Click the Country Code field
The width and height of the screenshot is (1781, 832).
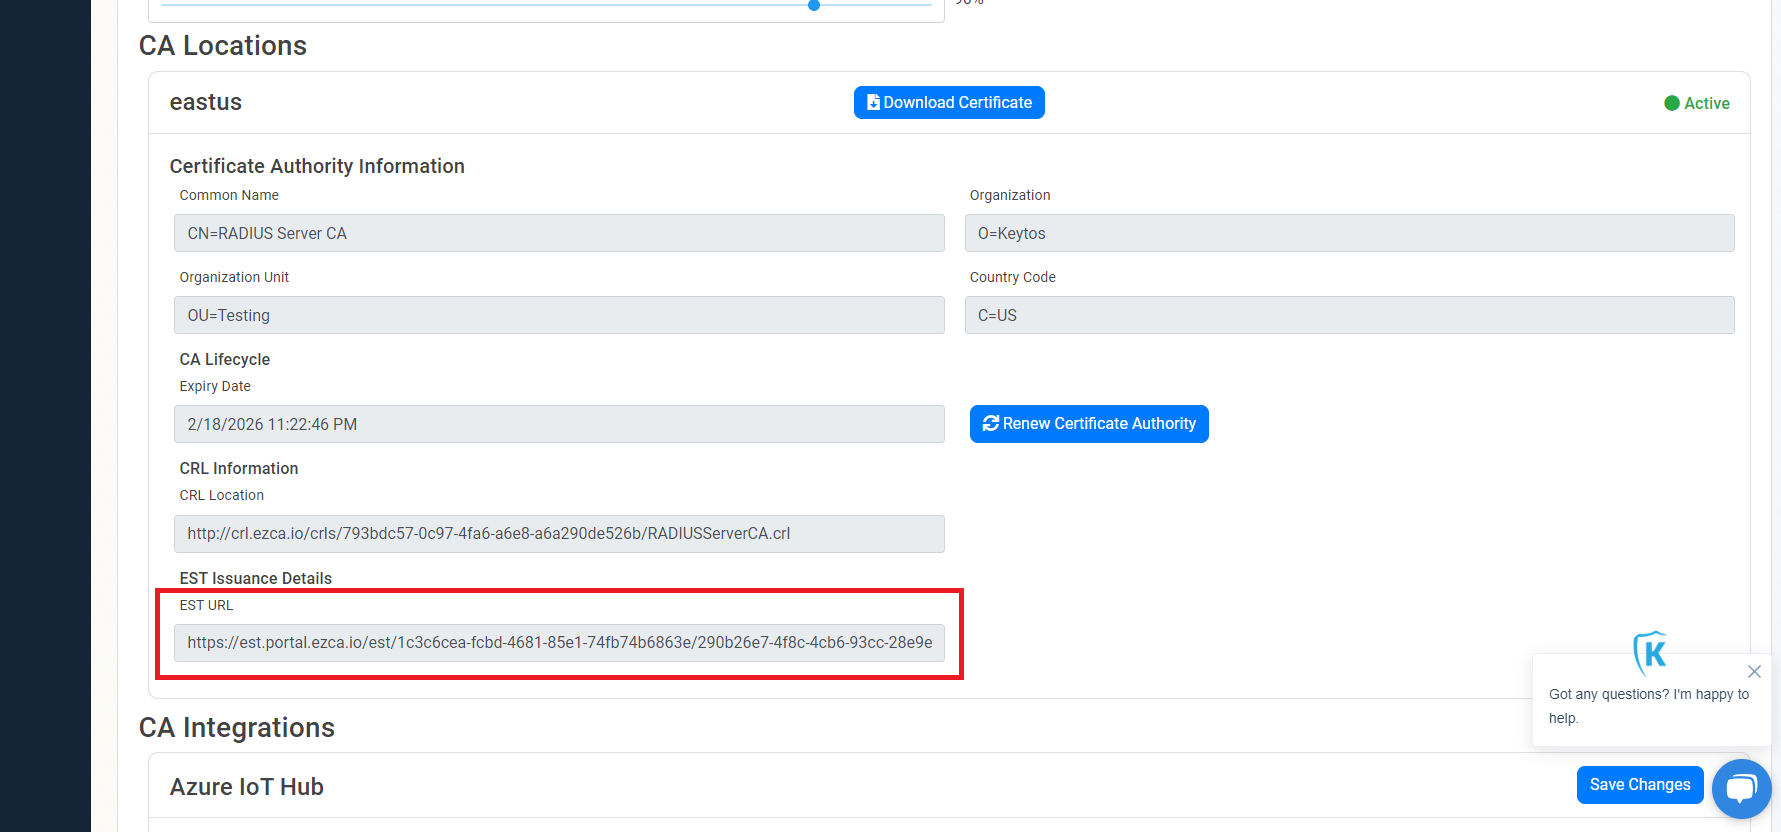1348,315
